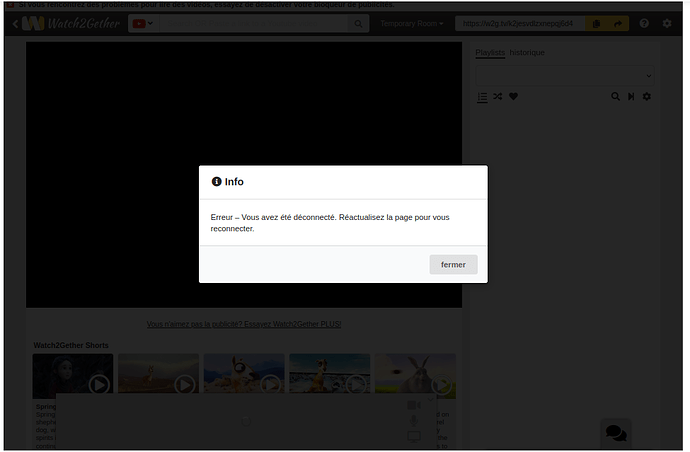
Task: Toggle the webcam camera icon
Action: pos(414,405)
